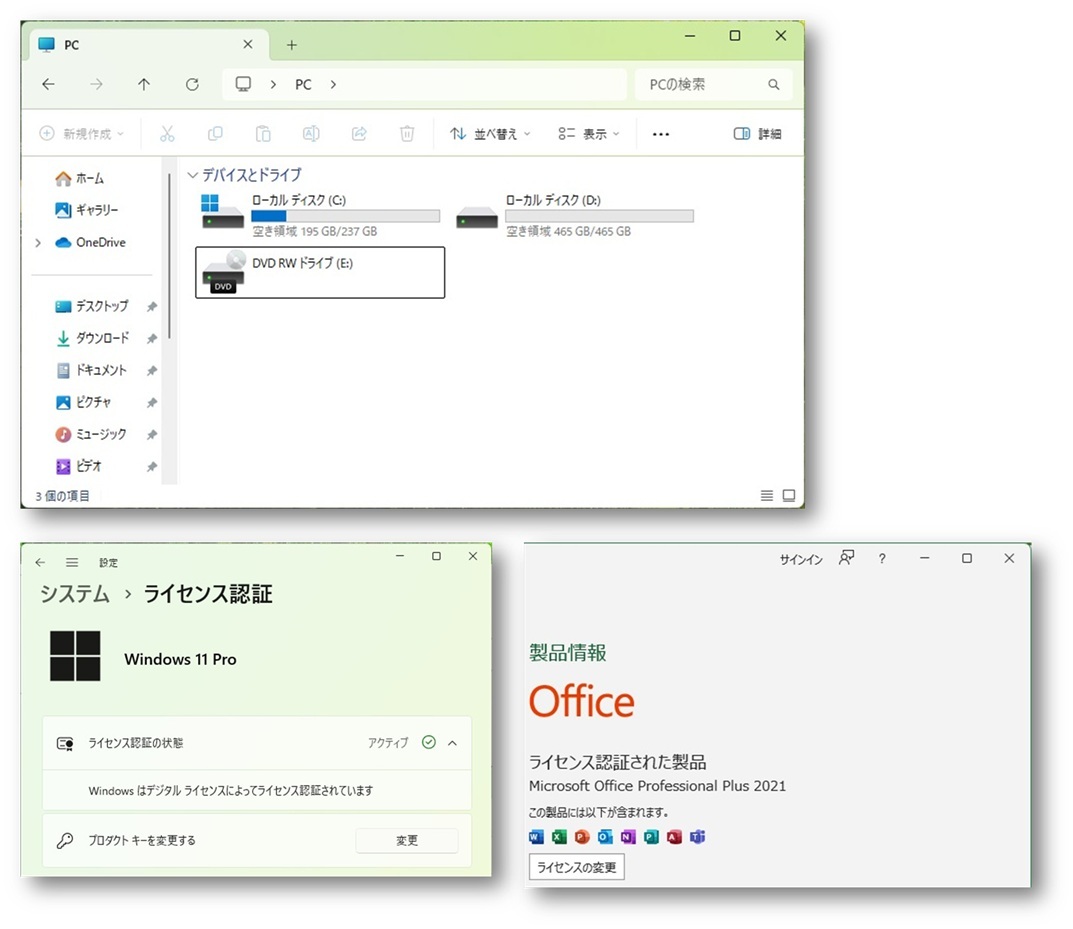
Task: Select the PC tab in File Explorer
Action: (x=148, y=44)
